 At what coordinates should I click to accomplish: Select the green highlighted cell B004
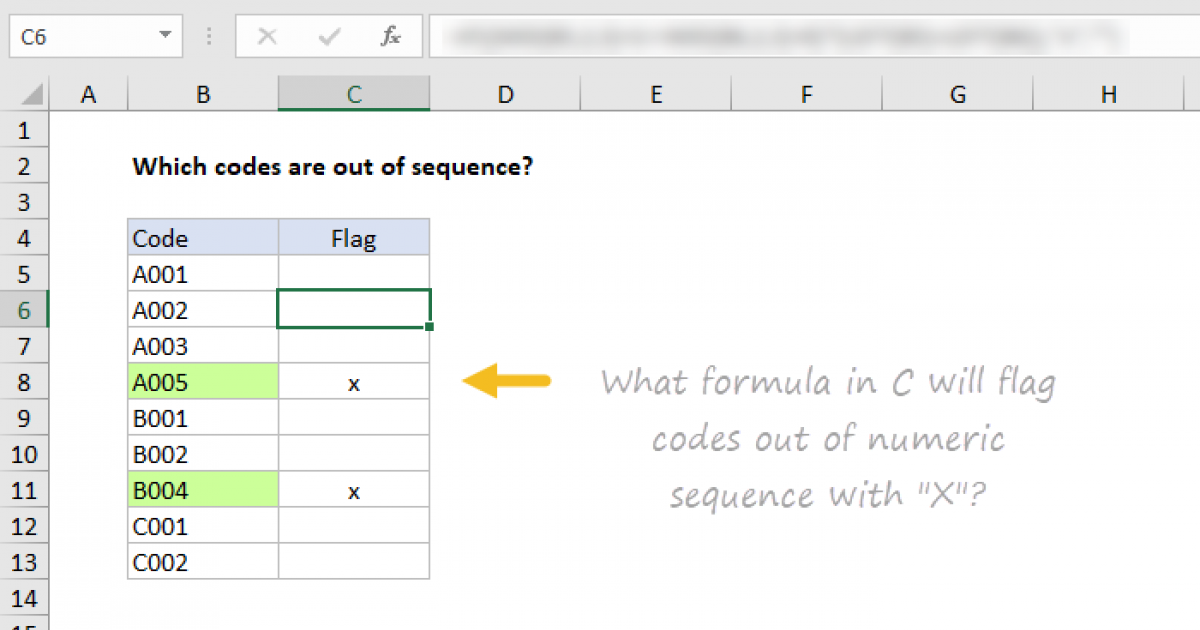[202, 490]
